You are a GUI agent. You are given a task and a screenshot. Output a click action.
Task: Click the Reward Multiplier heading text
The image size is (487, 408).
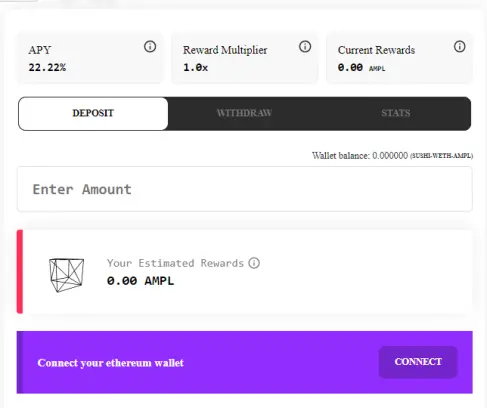click(225, 50)
